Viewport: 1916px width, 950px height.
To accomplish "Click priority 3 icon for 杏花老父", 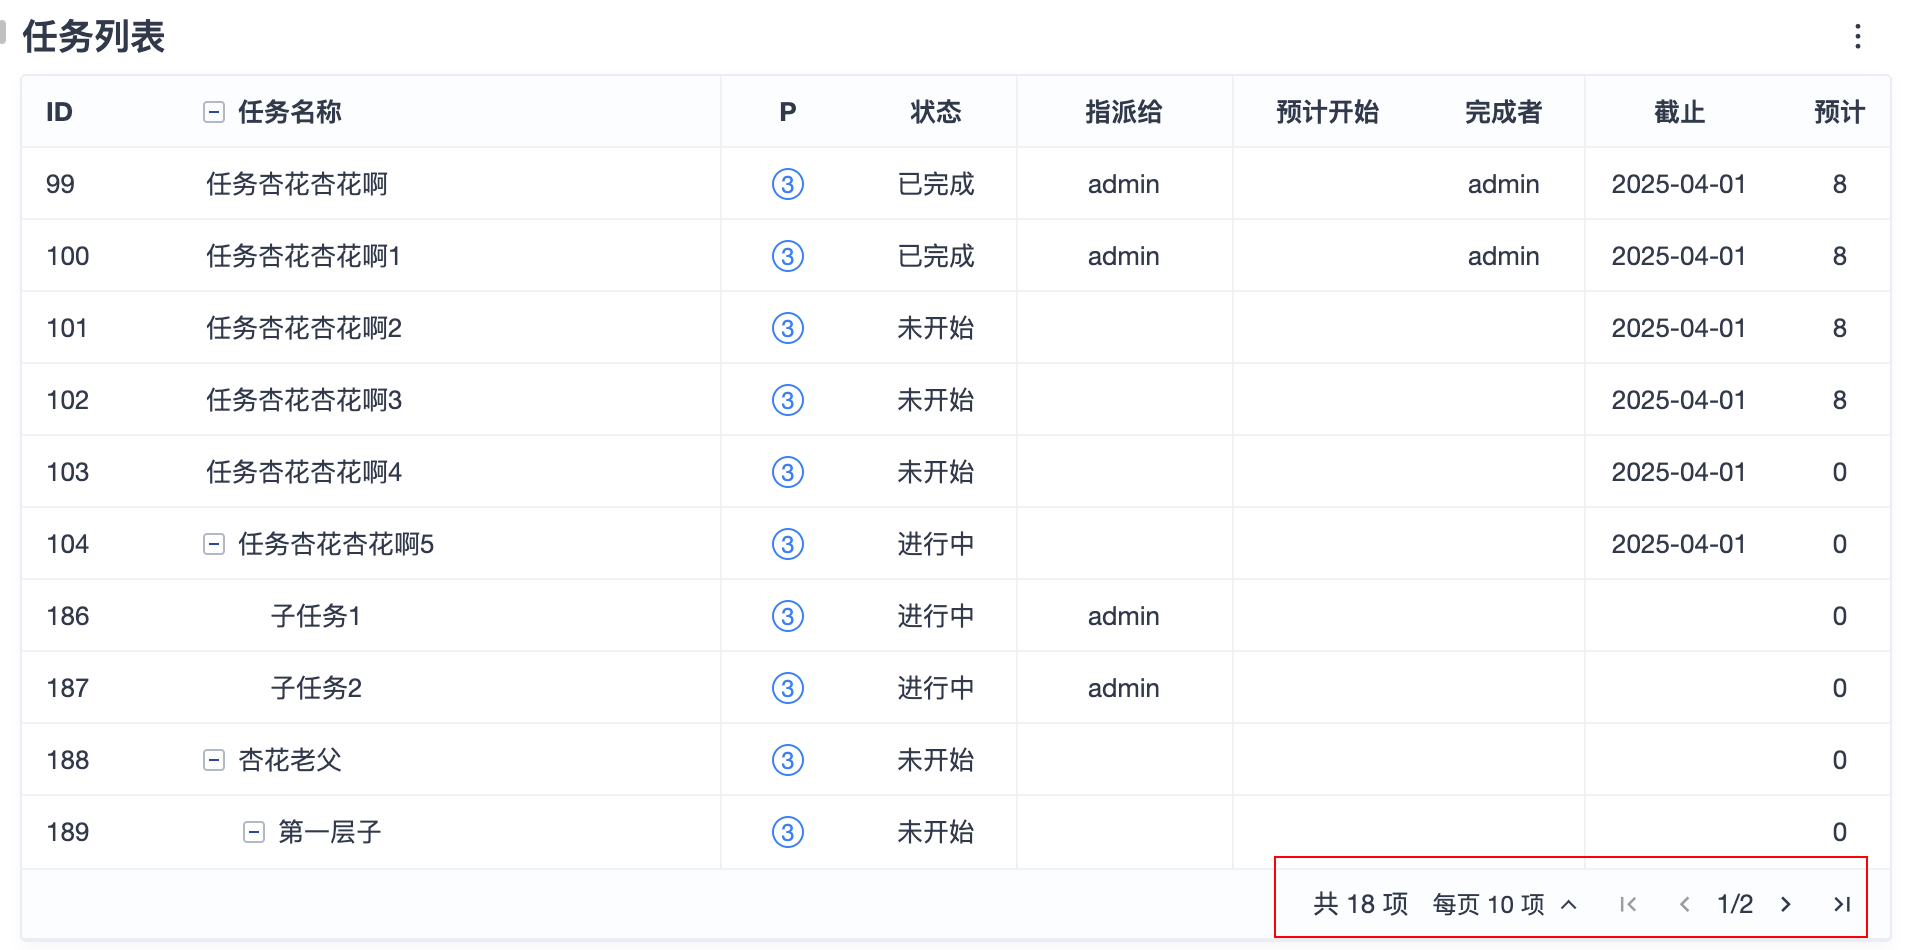I will pos(788,760).
